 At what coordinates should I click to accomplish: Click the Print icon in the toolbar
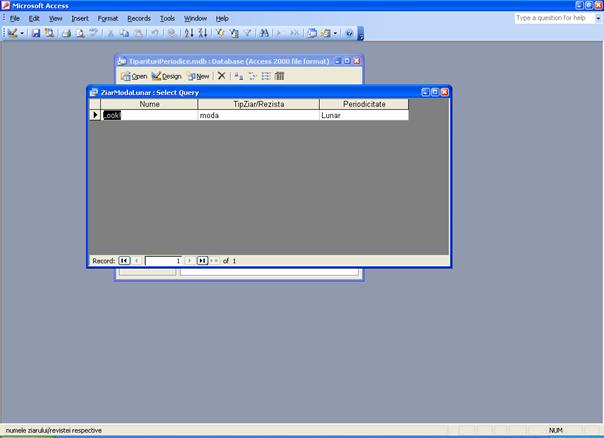coord(66,33)
